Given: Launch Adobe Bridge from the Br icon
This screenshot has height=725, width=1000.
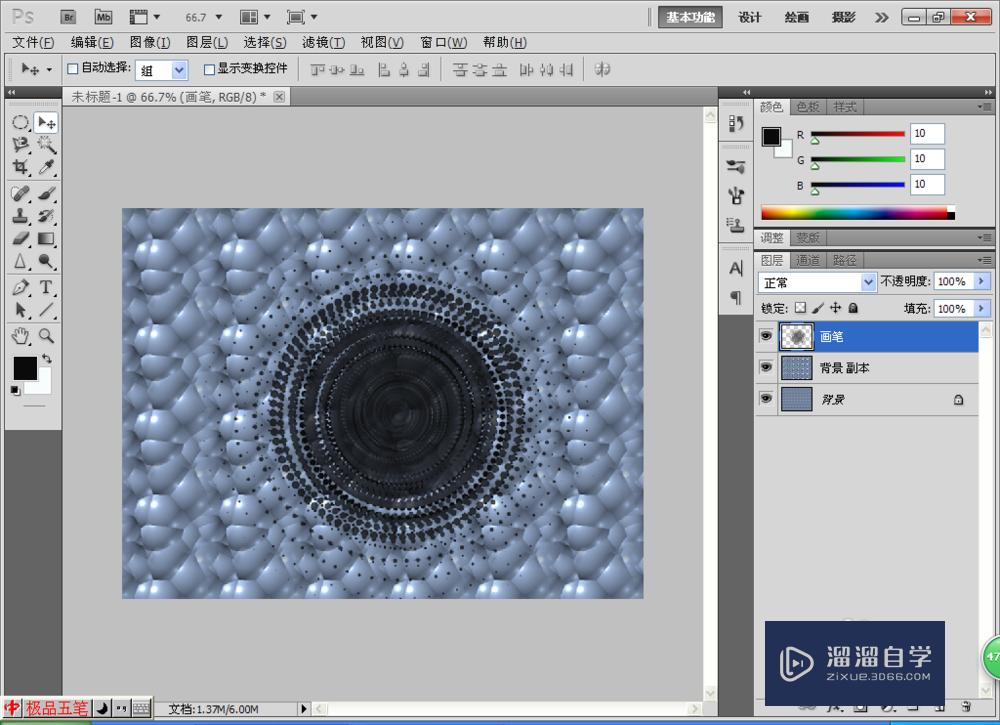Looking at the screenshot, I should click(68, 17).
